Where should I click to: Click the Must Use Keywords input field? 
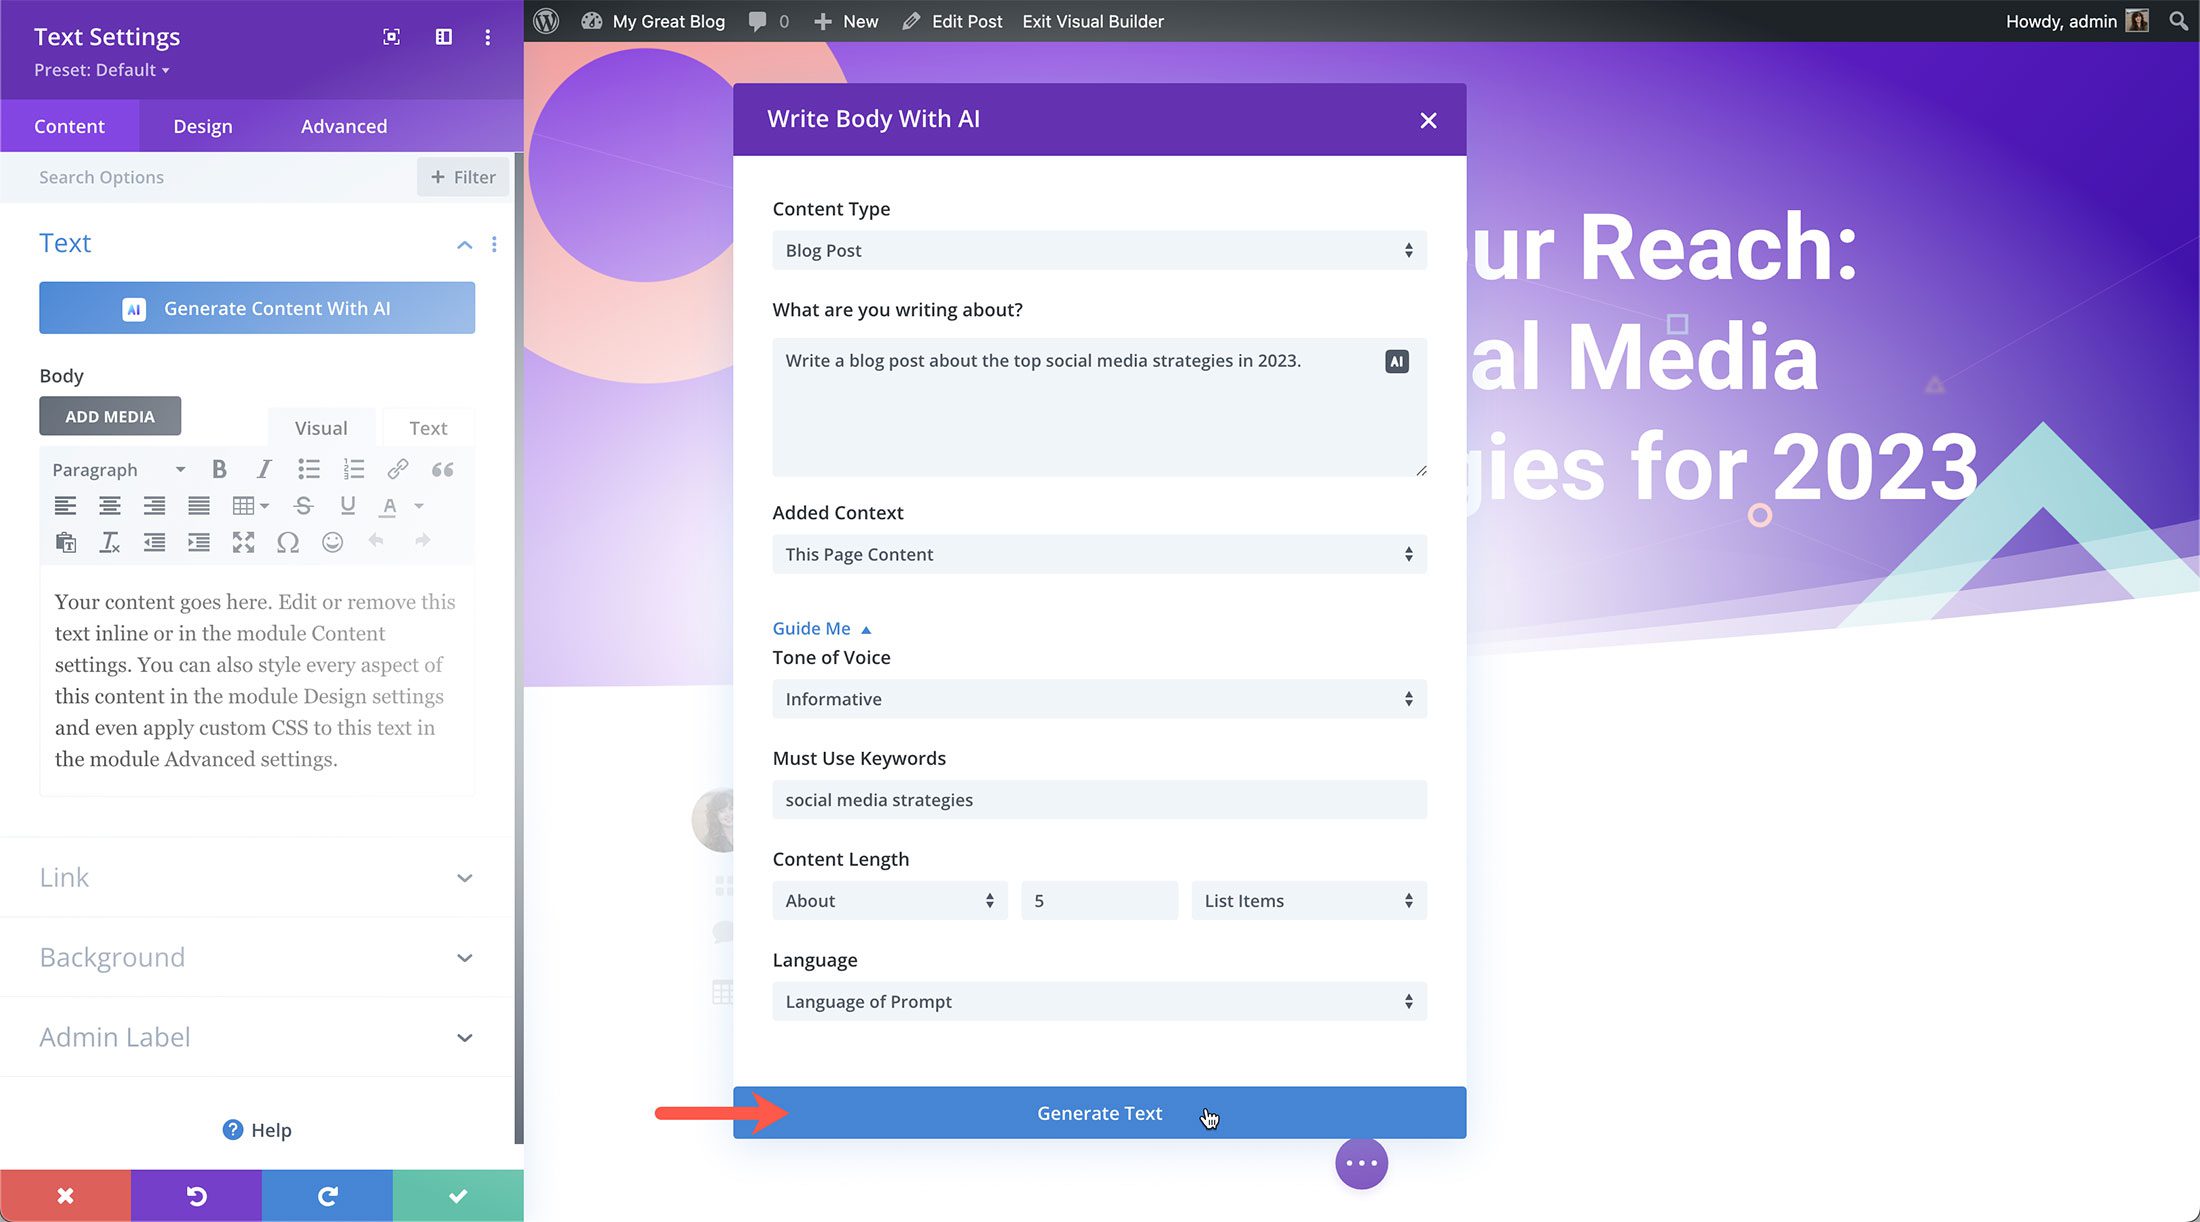point(1100,799)
